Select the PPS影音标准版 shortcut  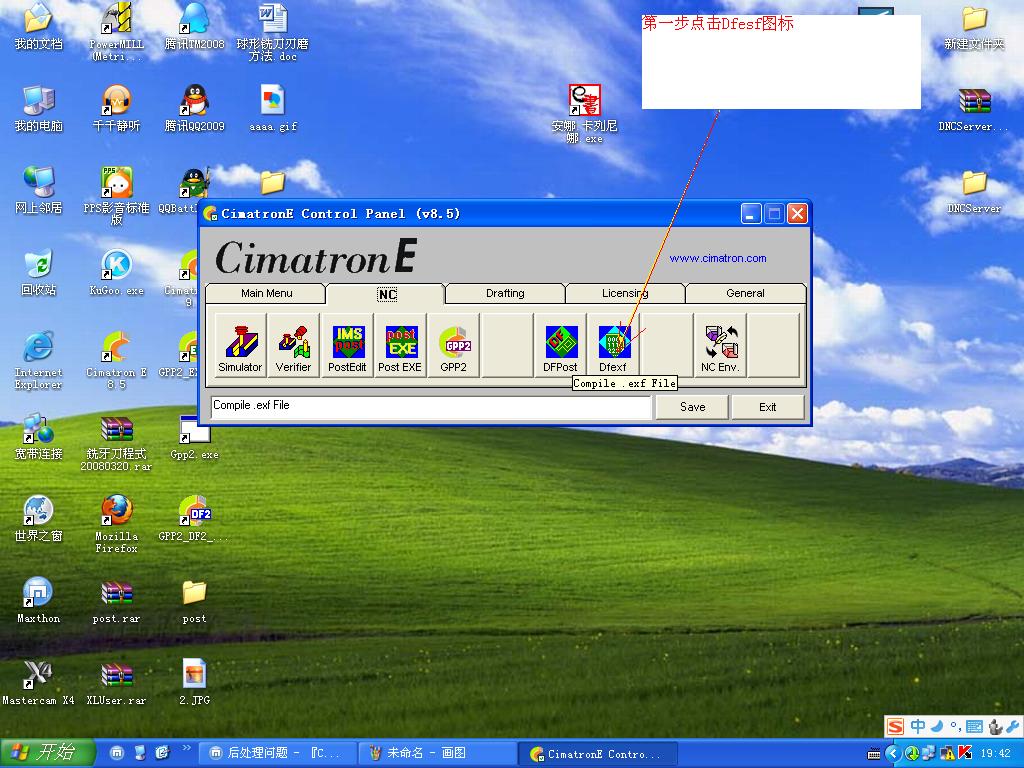click(116, 195)
